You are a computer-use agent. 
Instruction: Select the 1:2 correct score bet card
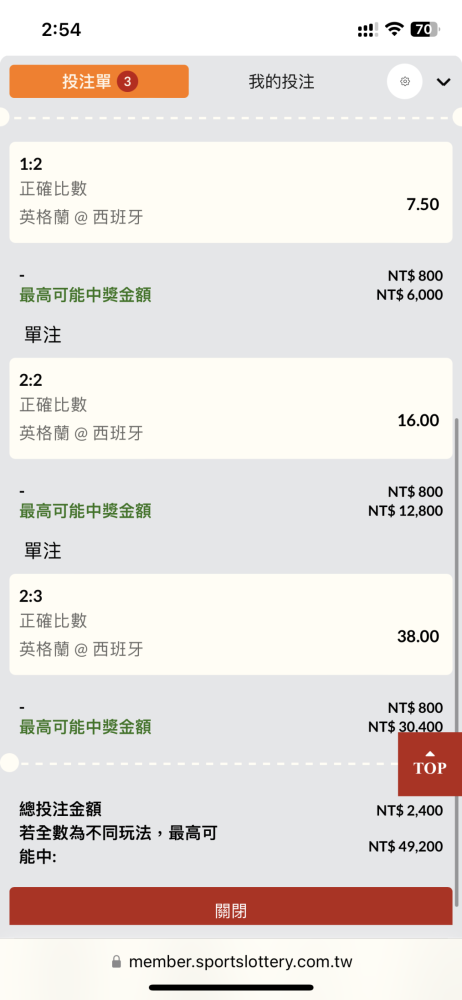tap(231, 192)
